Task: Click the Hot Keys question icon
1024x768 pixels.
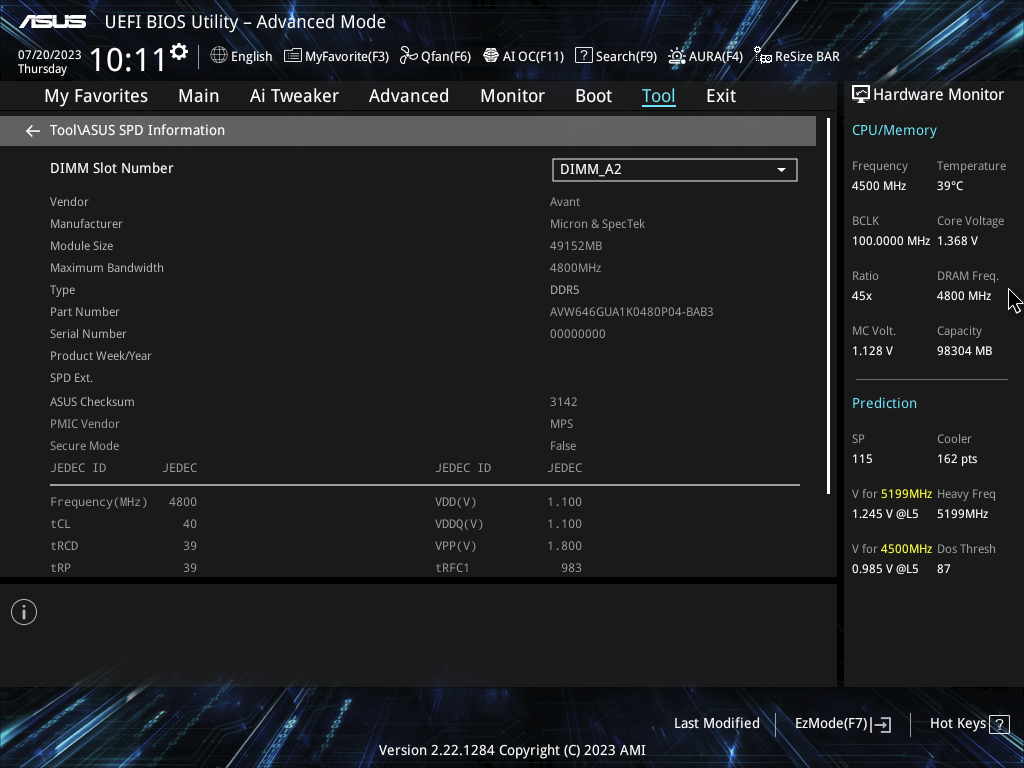Action: [999, 724]
